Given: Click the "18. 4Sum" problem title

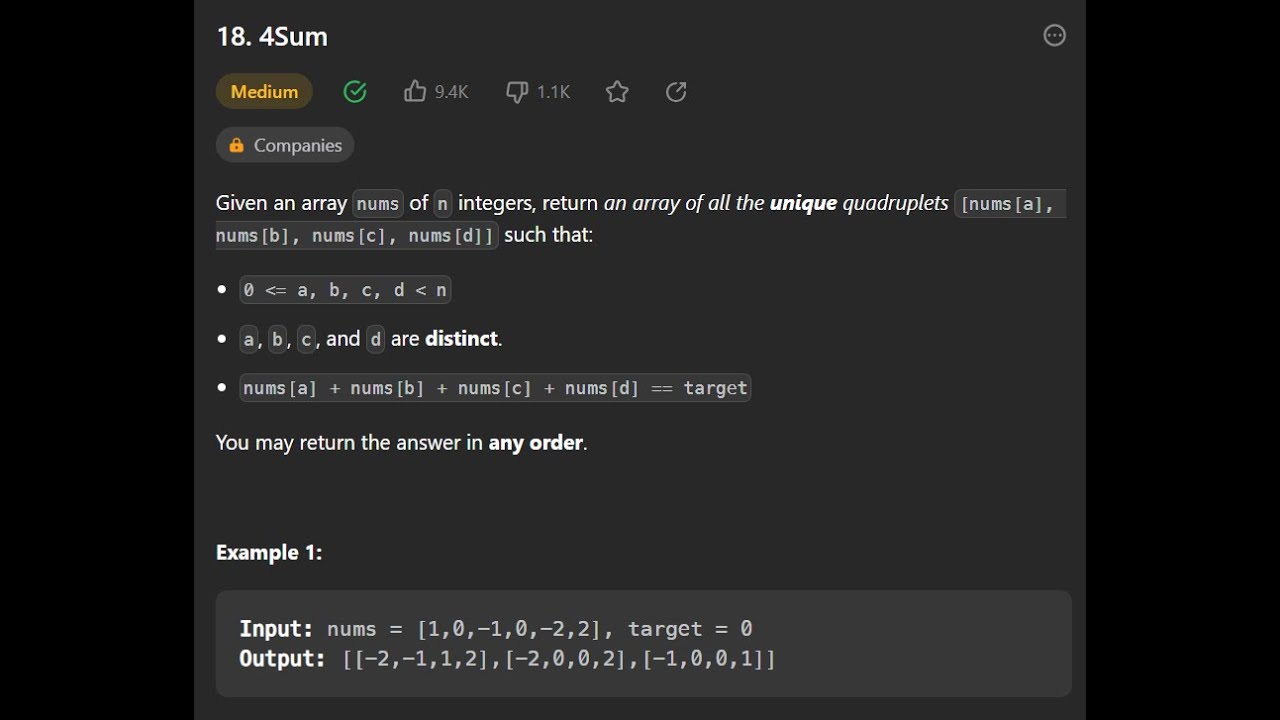Looking at the screenshot, I should (x=272, y=37).
